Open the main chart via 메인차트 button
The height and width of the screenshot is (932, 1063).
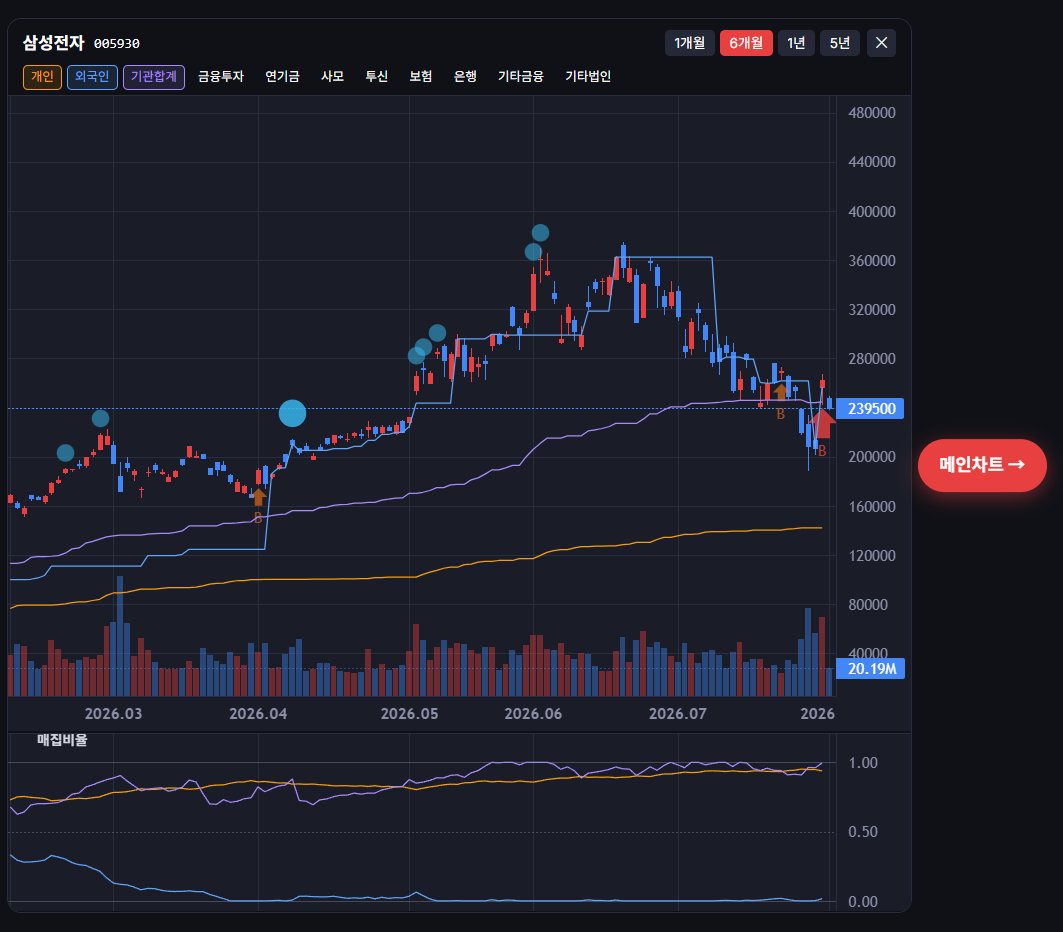982,465
